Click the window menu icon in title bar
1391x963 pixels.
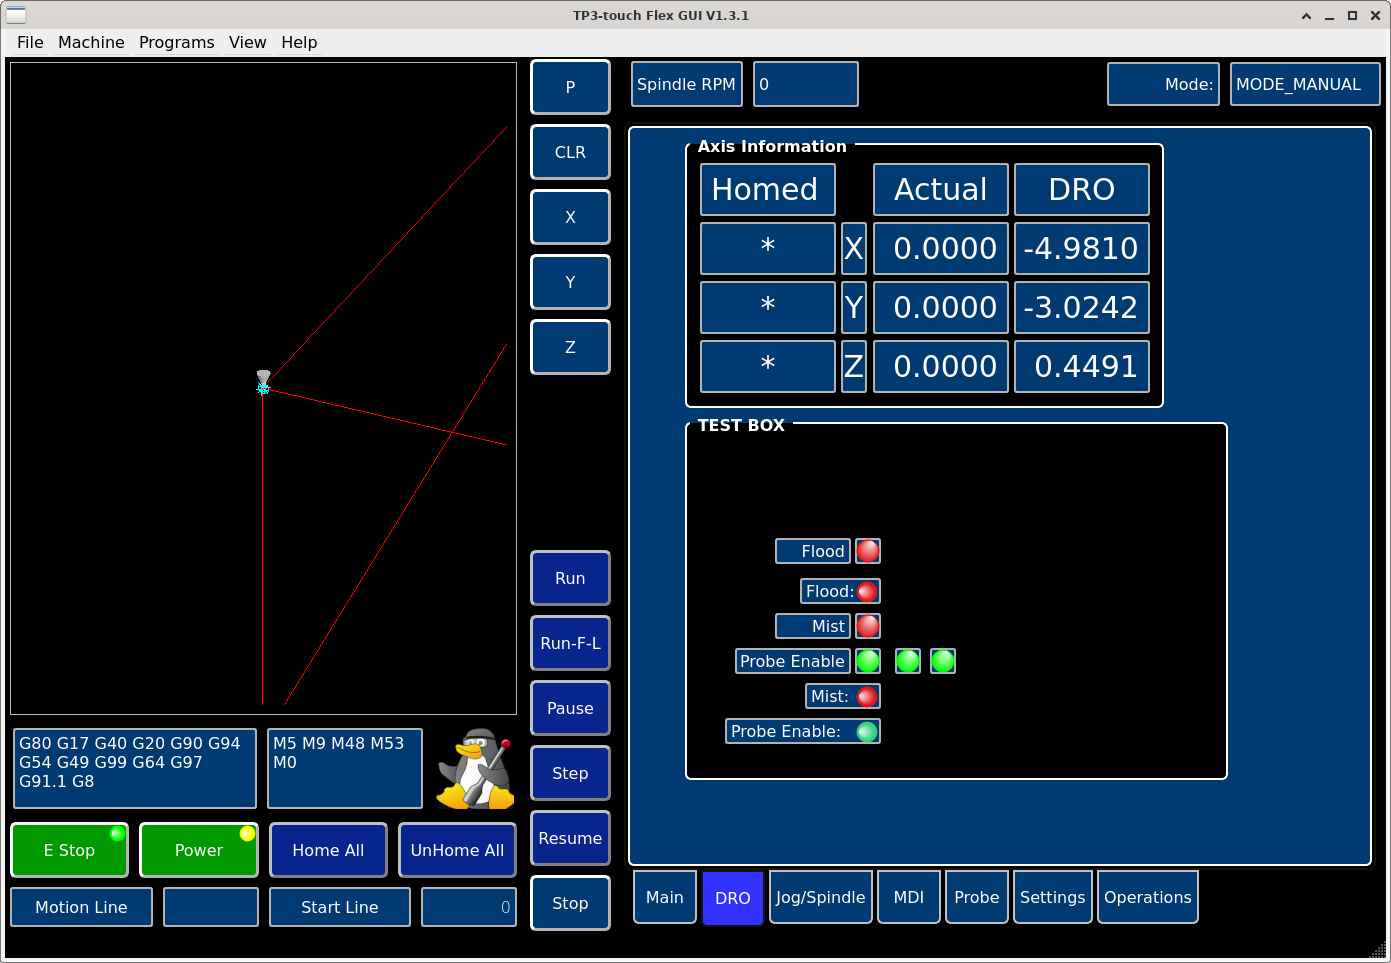[16, 15]
